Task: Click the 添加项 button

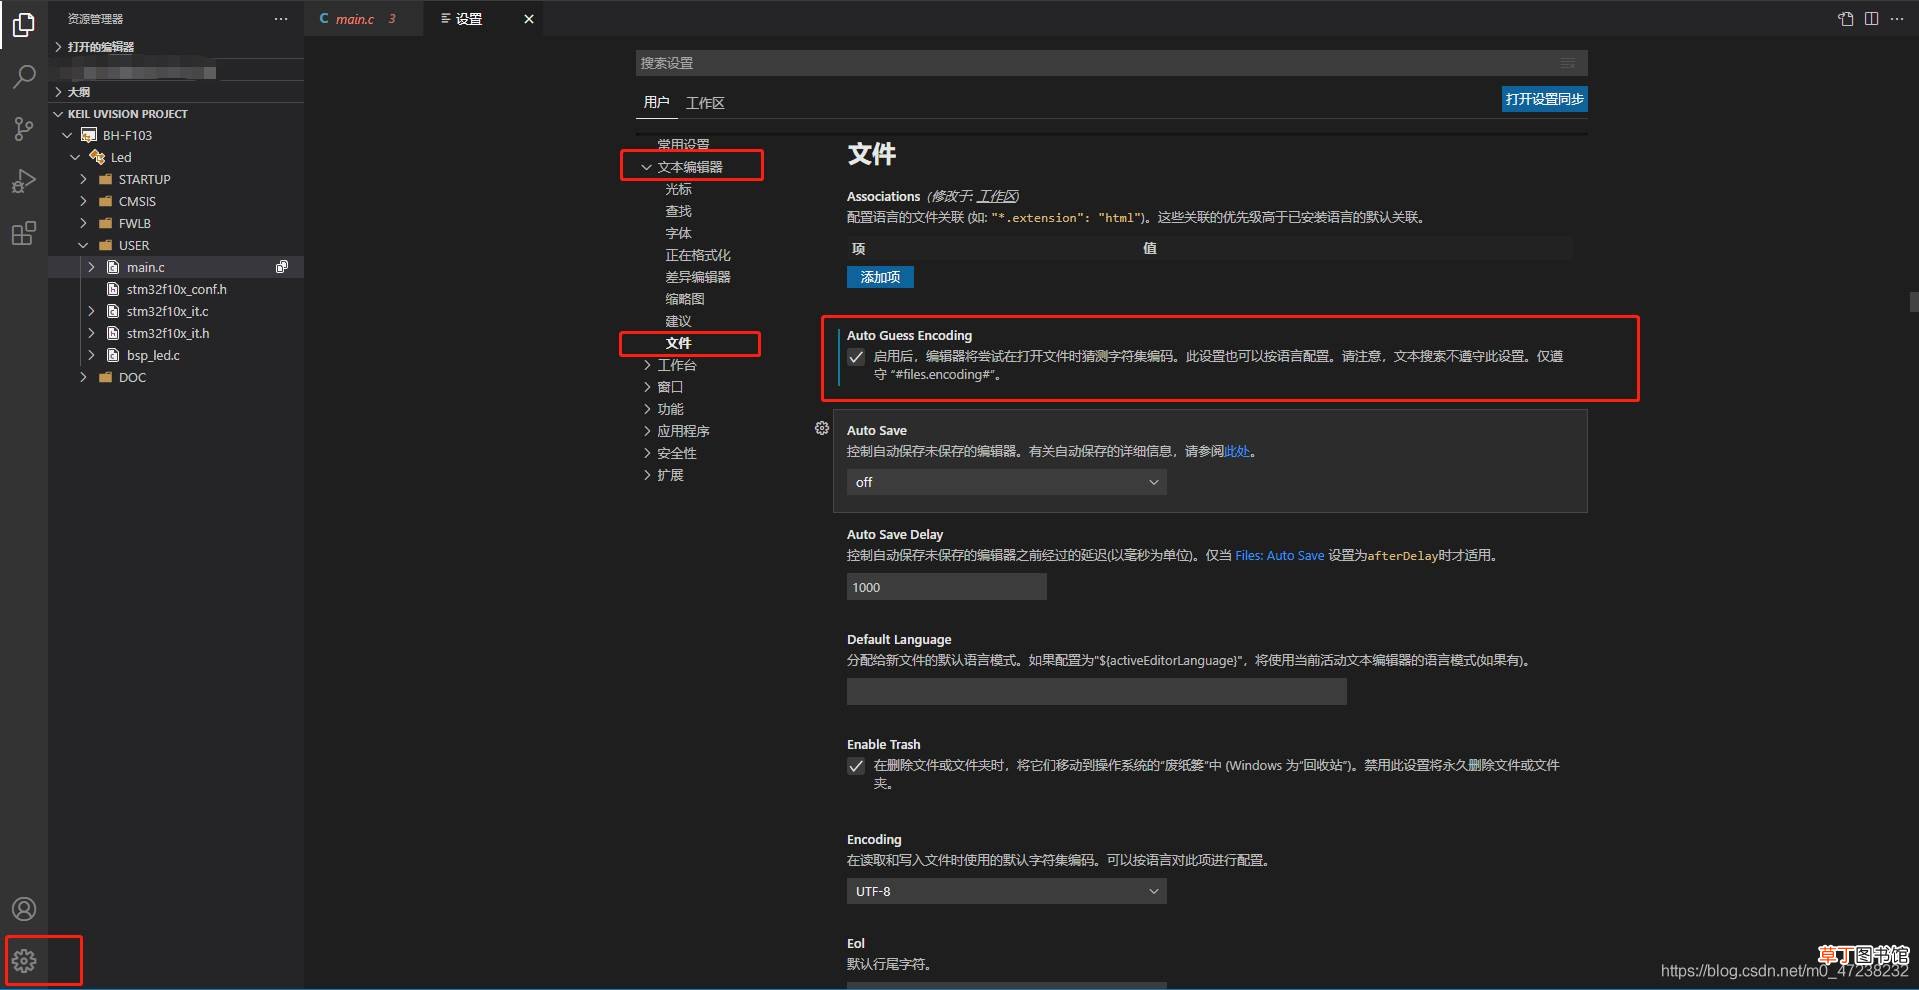Action: [x=880, y=277]
